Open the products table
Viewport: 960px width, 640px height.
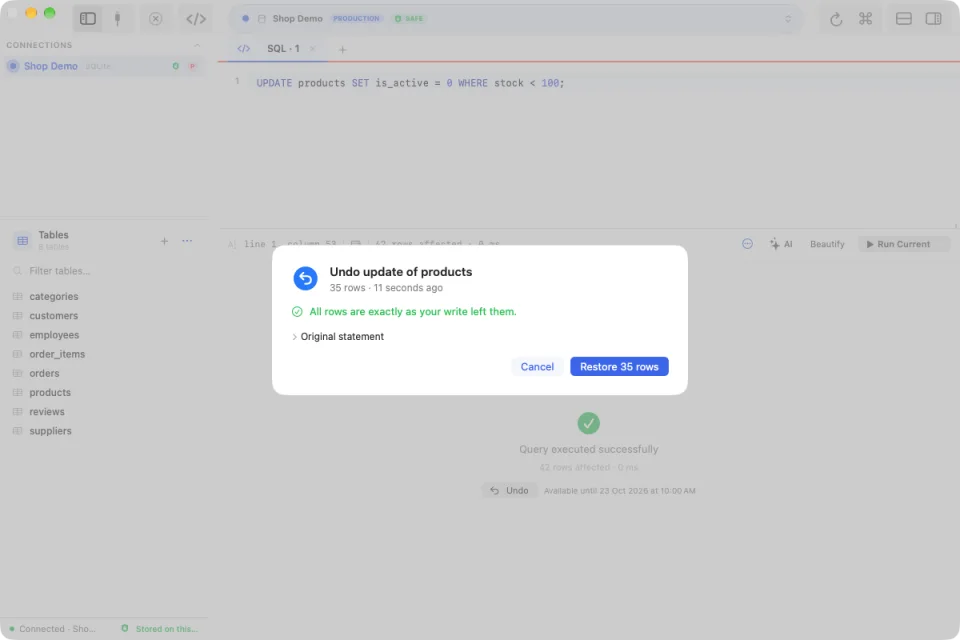pos(50,393)
